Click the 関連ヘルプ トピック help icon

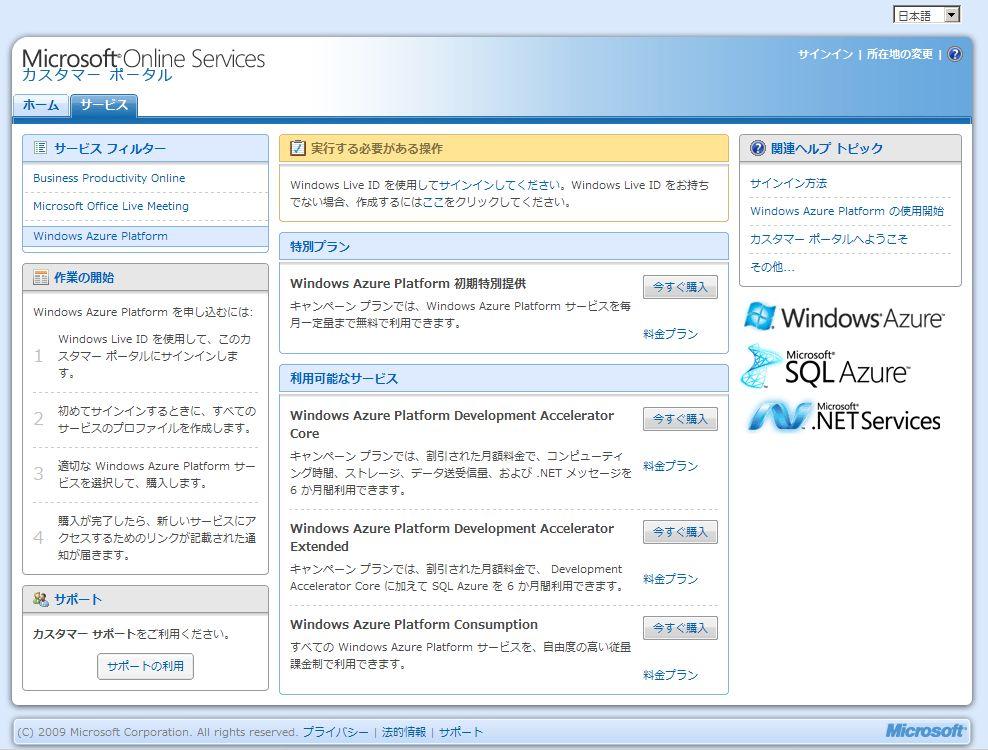click(x=757, y=148)
